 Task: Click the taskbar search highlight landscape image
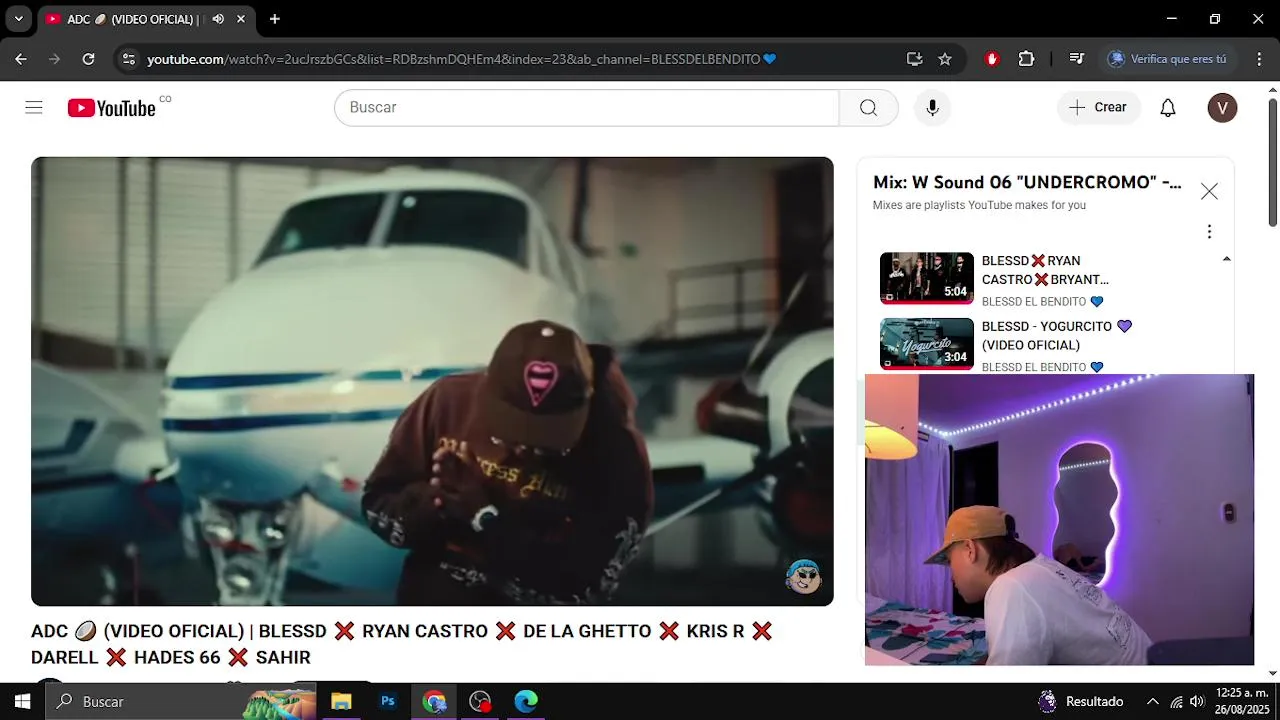[280, 702]
